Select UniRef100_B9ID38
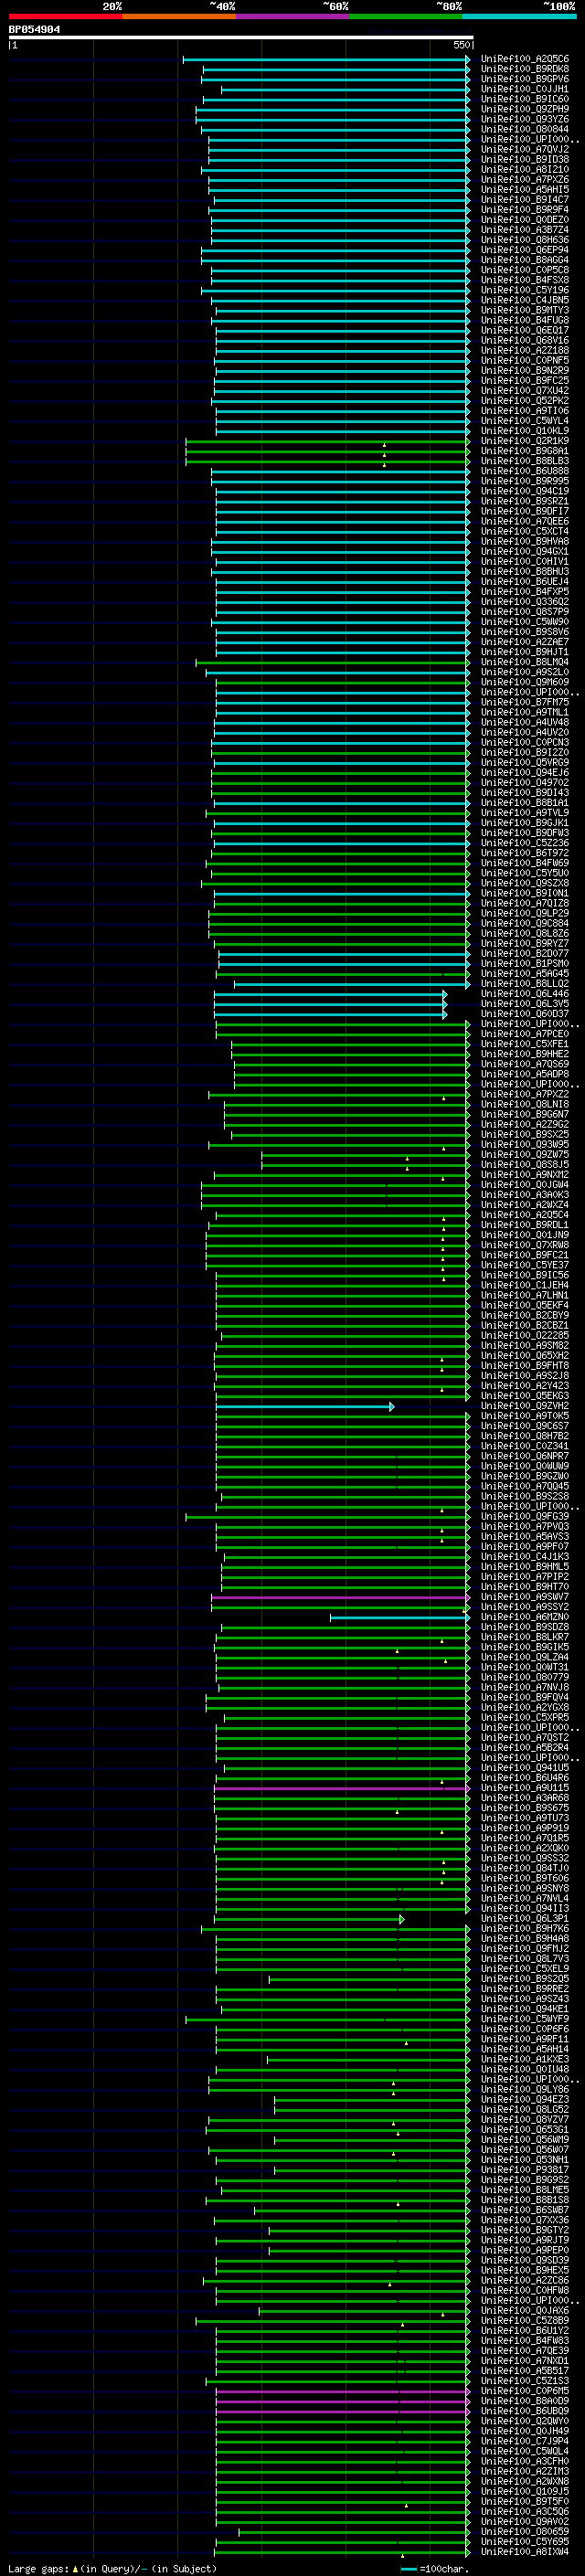The width and height of the screenshot is (585, 2576). point(525,159)
